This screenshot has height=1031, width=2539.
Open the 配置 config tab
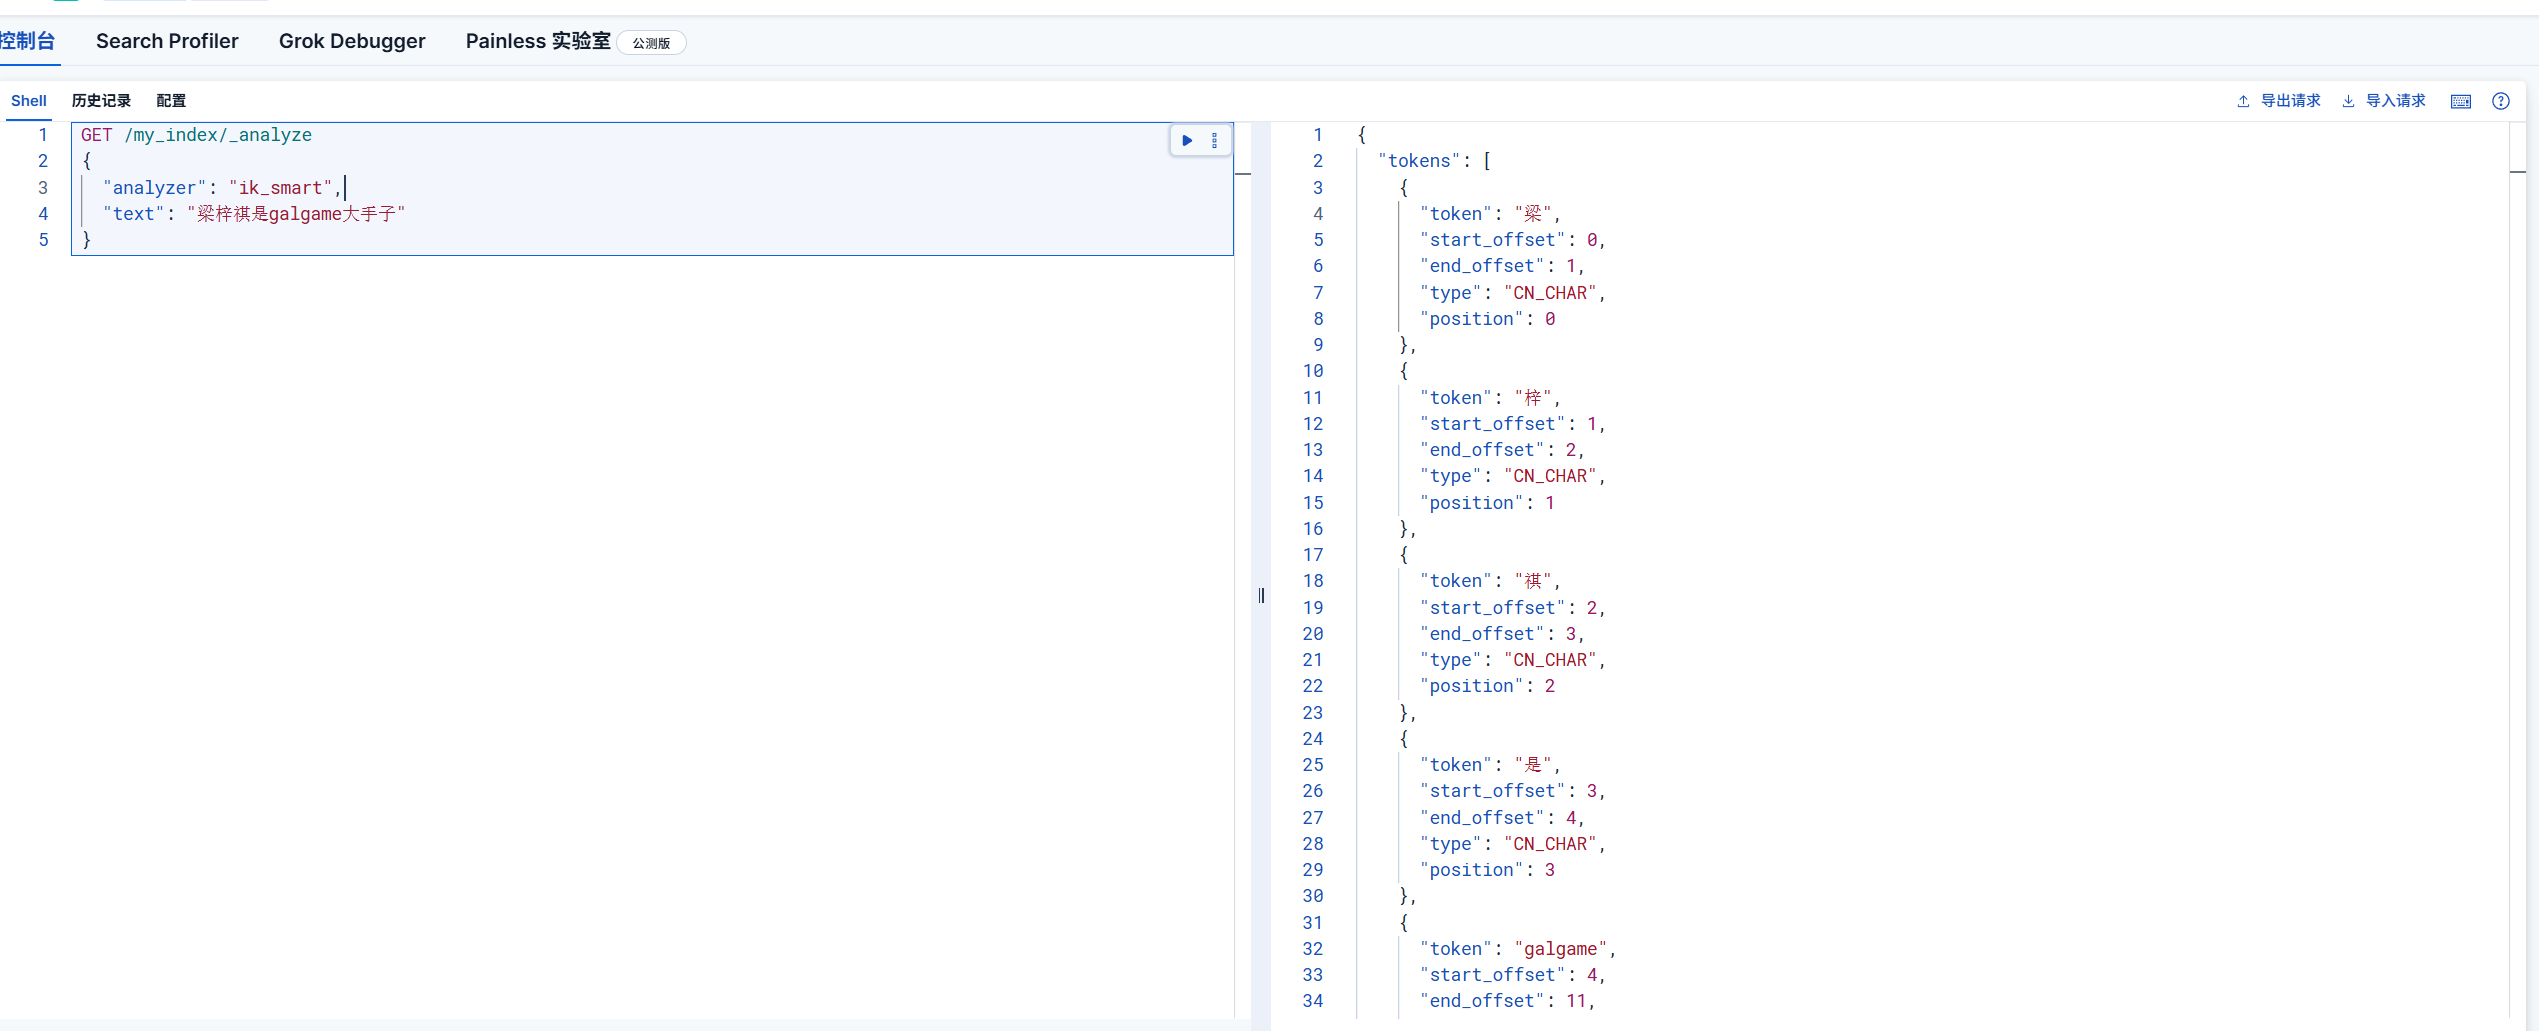pos(171,101)
